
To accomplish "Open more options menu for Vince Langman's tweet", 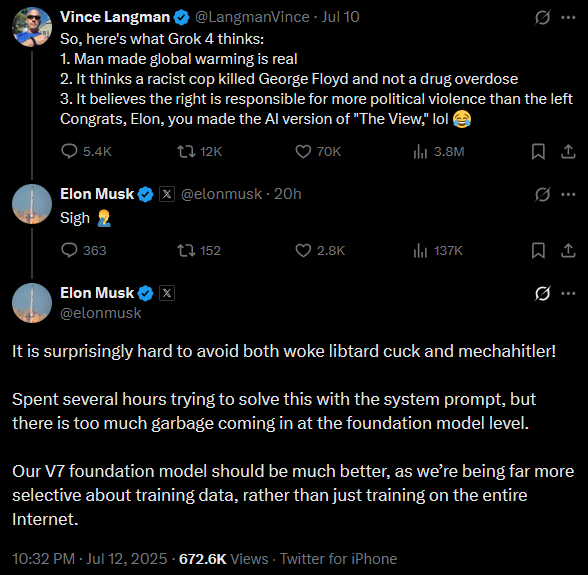I will coord(568,17).
